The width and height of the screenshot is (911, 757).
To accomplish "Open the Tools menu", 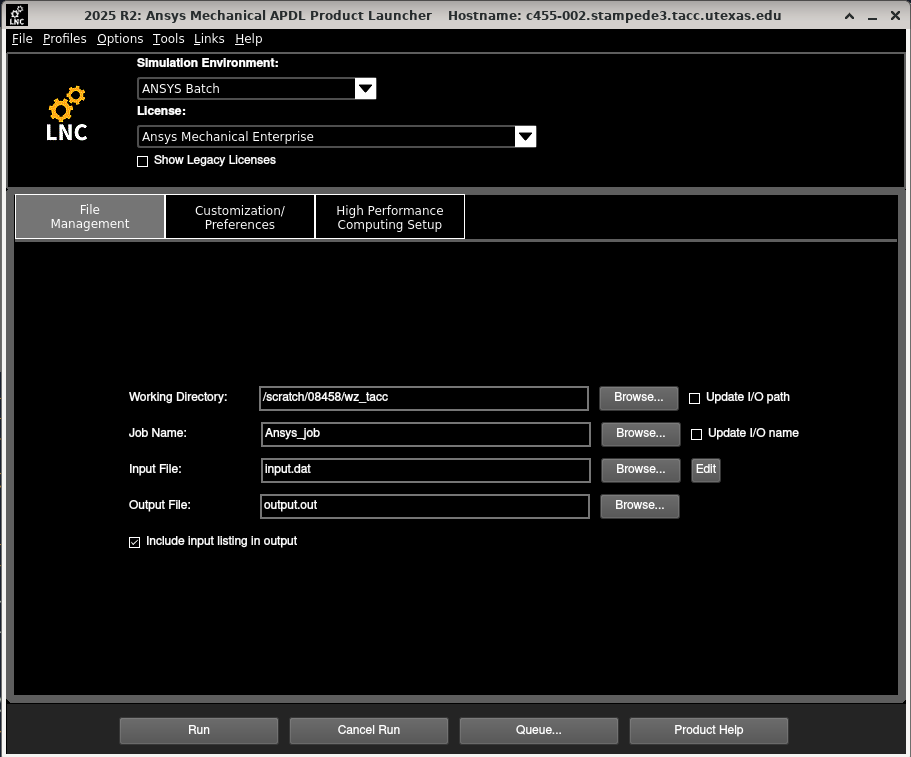I will 168,39.
